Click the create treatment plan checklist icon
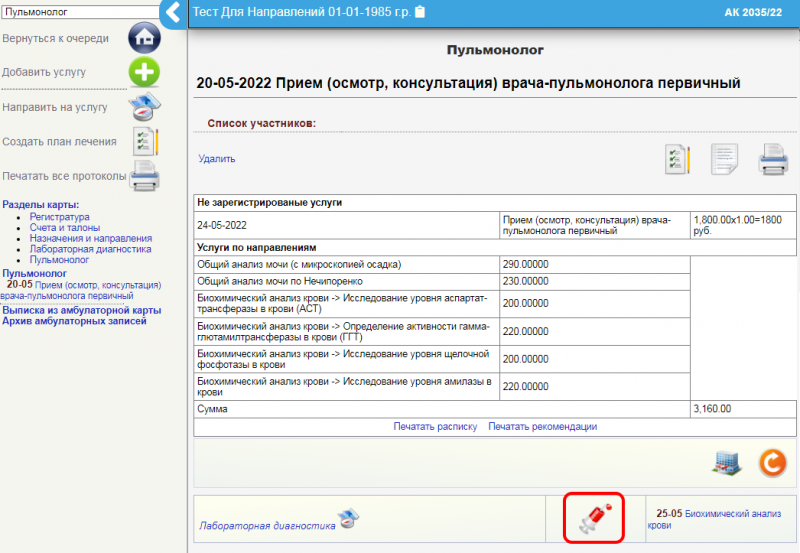Viewport: 800px width, 553px height. coord(145,142)
